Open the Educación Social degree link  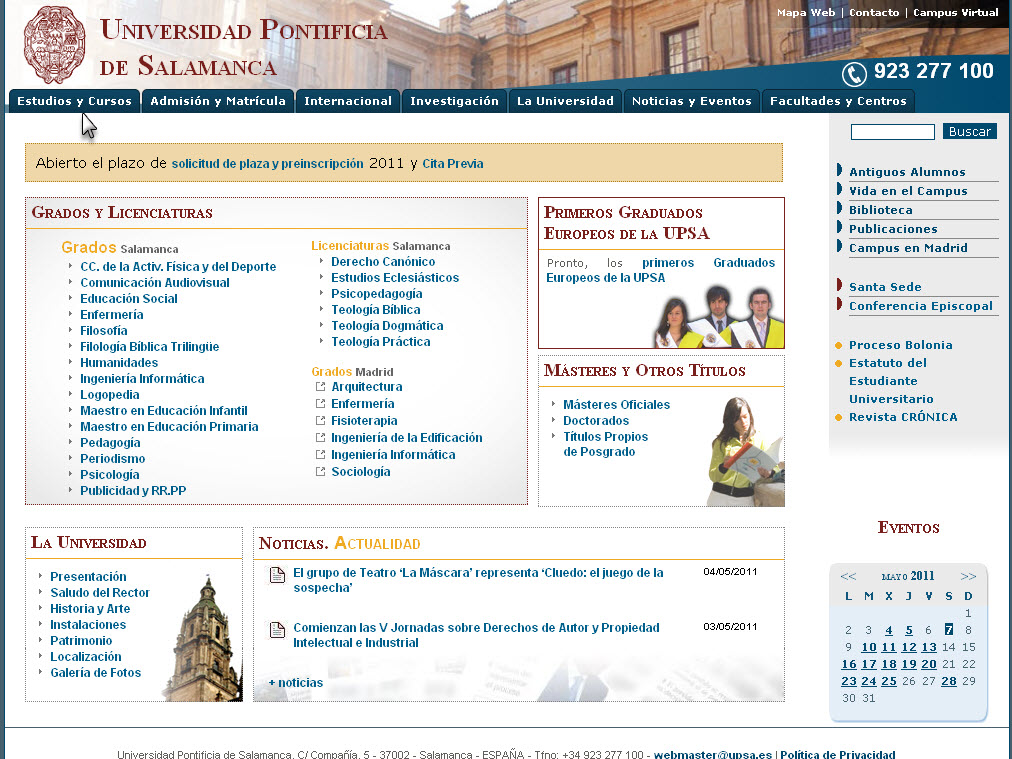coord(128,299)
